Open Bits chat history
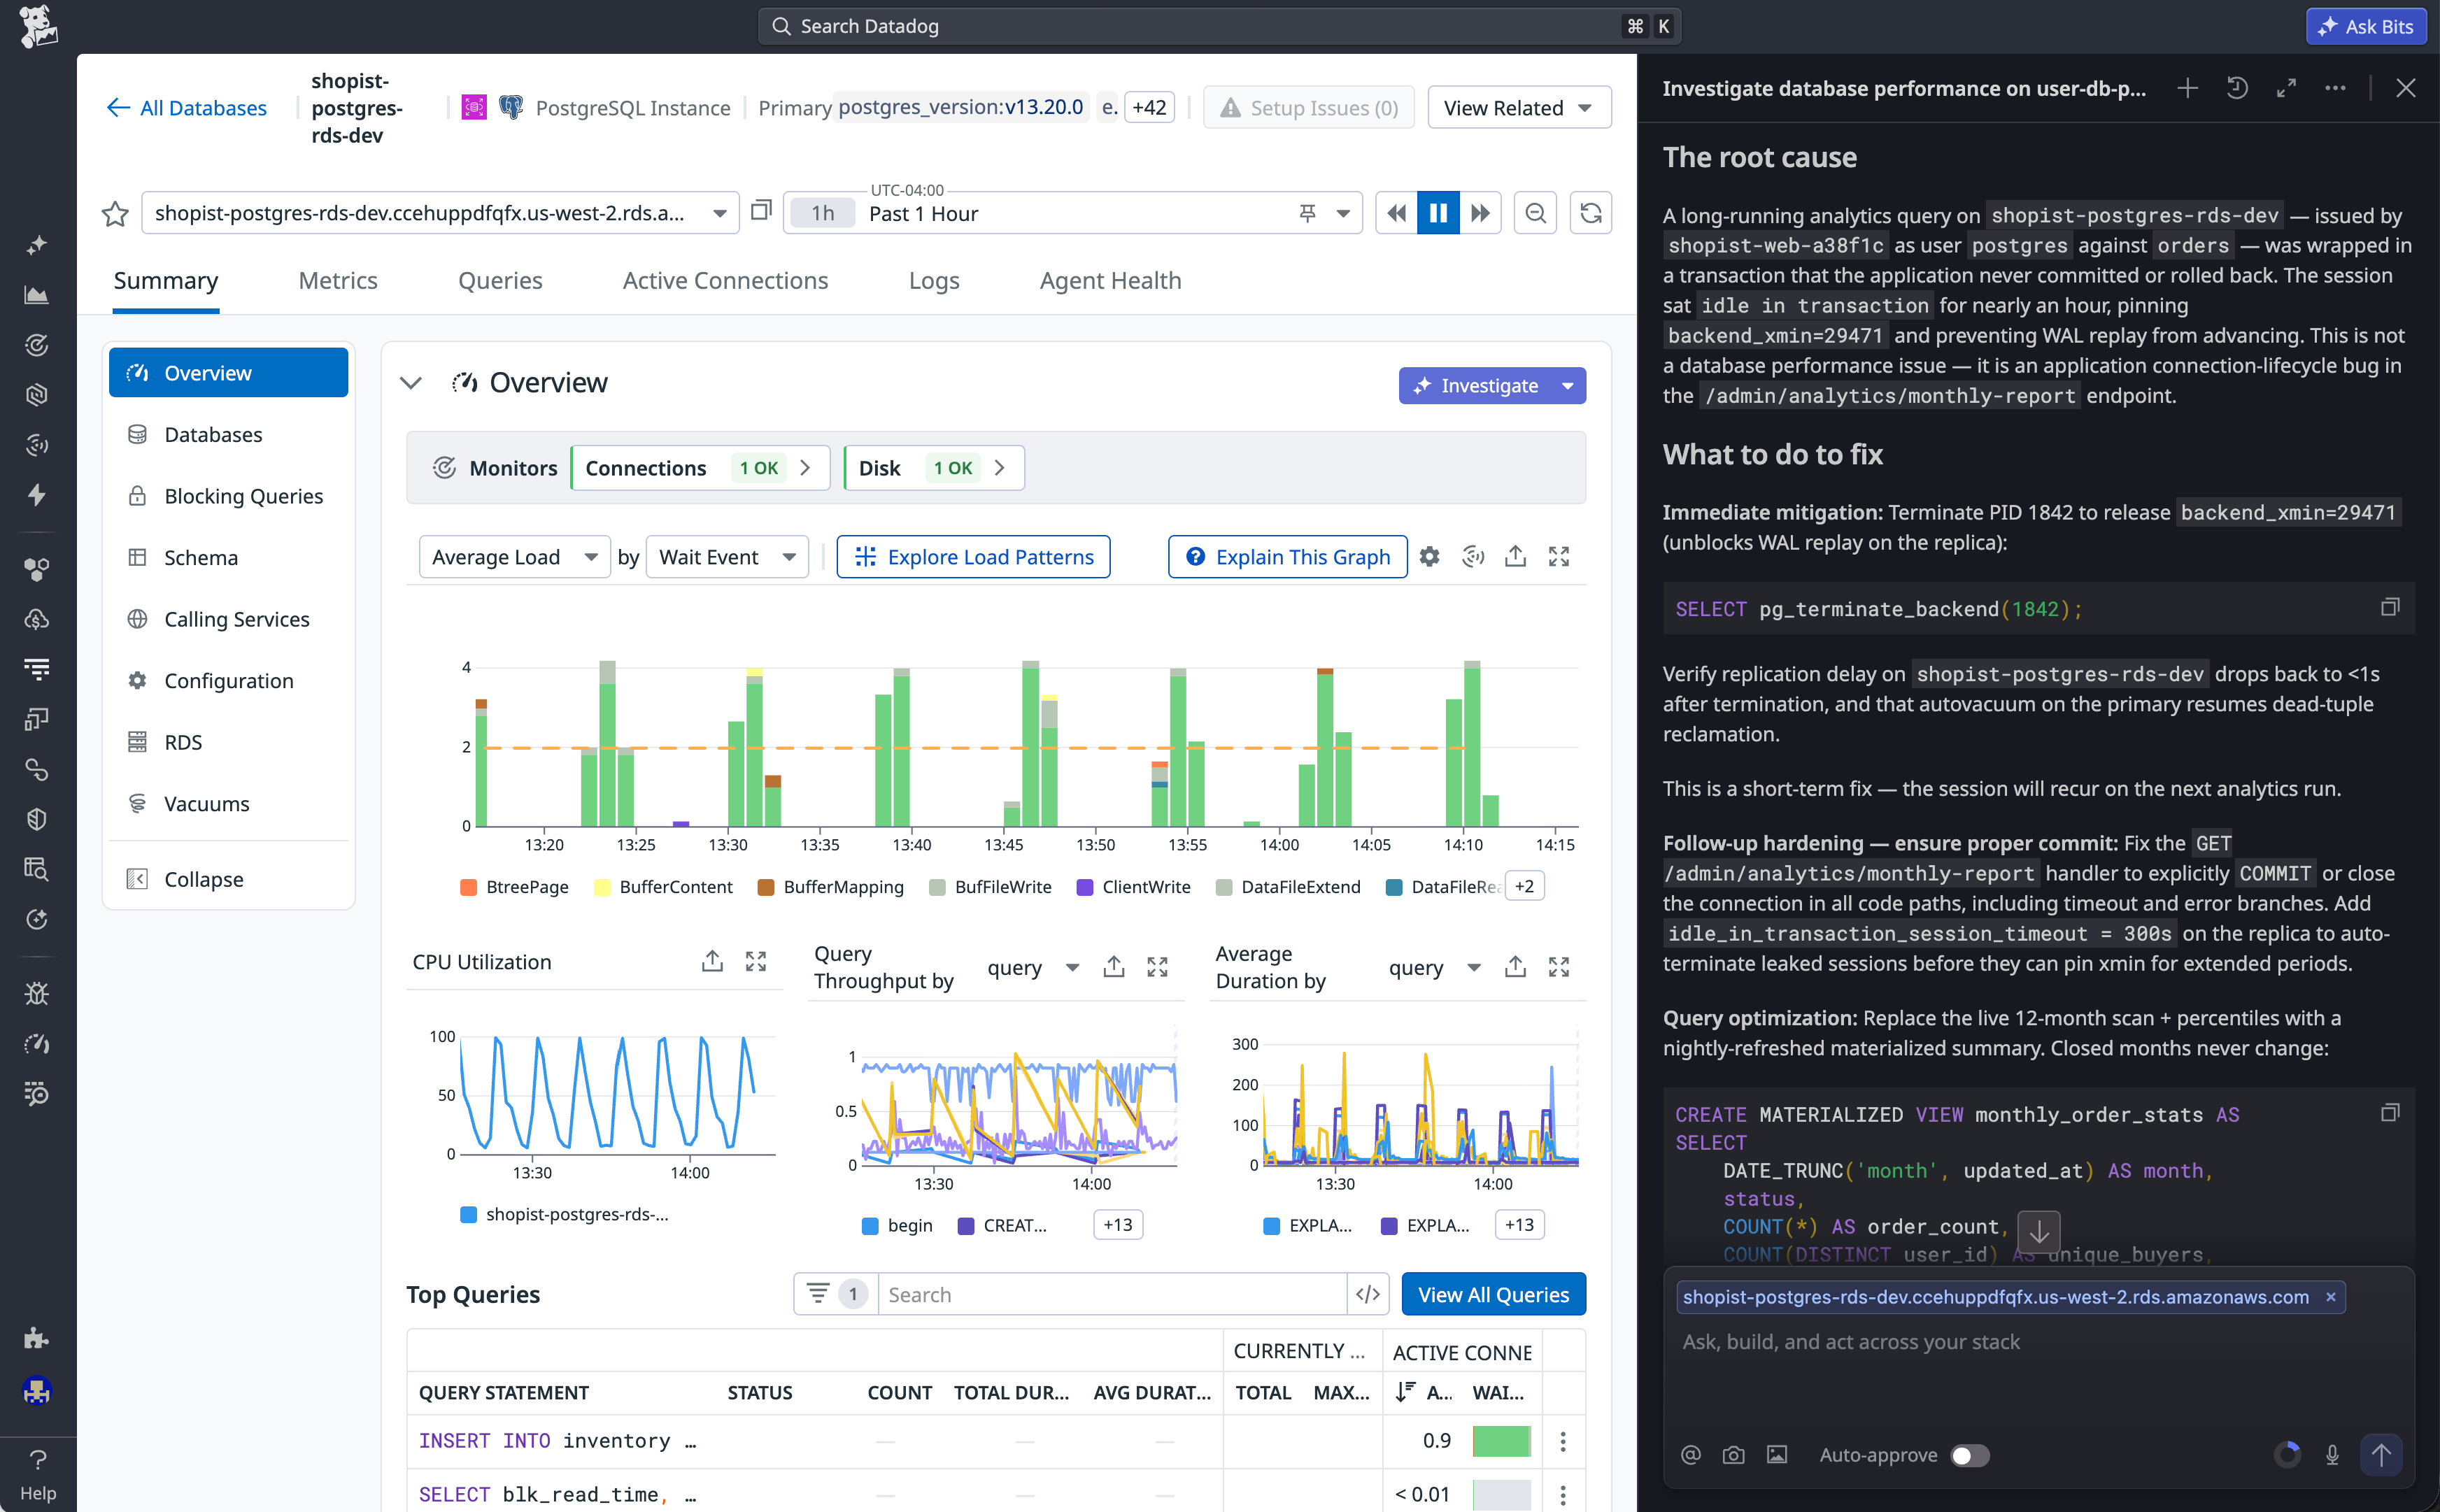The width and height of the screenshot is (2440, 1512). (2237, 88)
